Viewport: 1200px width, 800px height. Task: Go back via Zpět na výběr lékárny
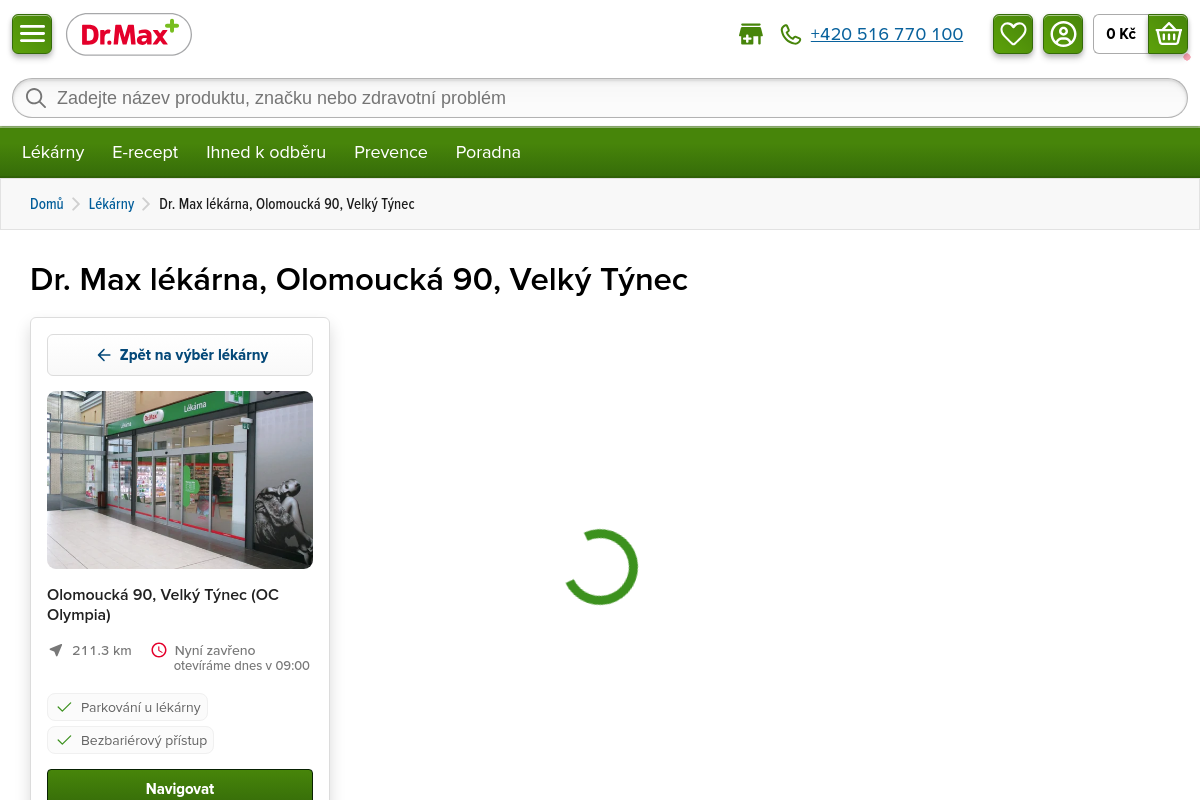[180, 355]
